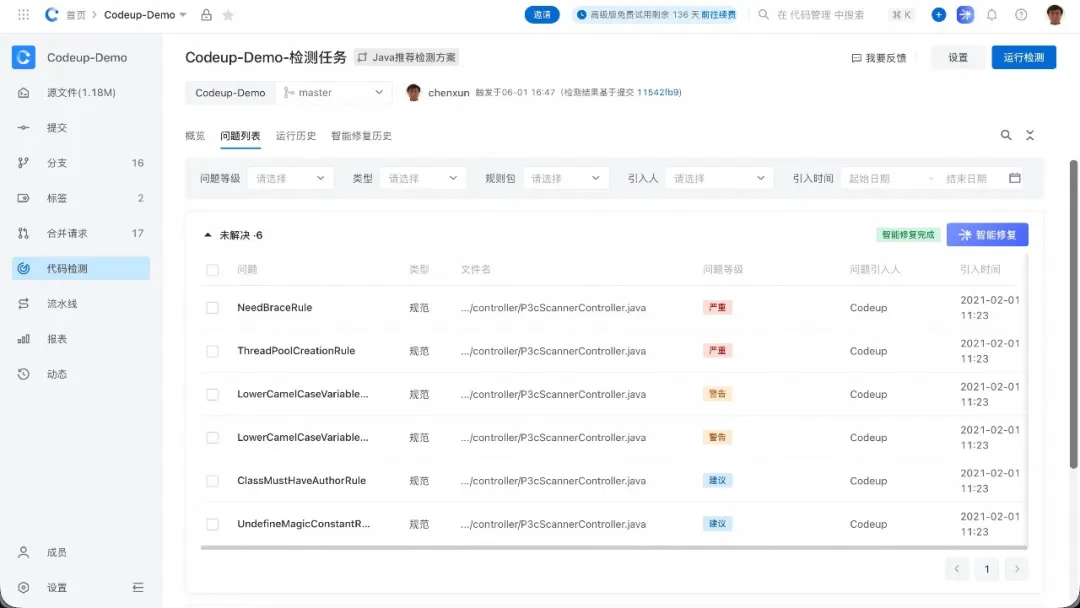Click the Codeup logo in top bar

[x=51, y=14]
